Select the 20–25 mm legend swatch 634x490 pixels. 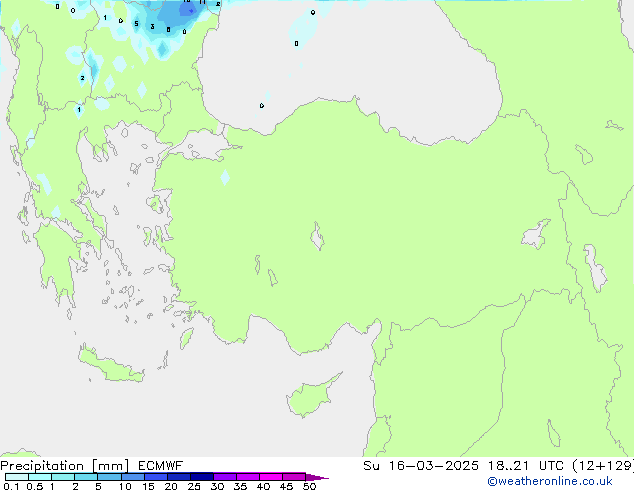coord(178,477)
